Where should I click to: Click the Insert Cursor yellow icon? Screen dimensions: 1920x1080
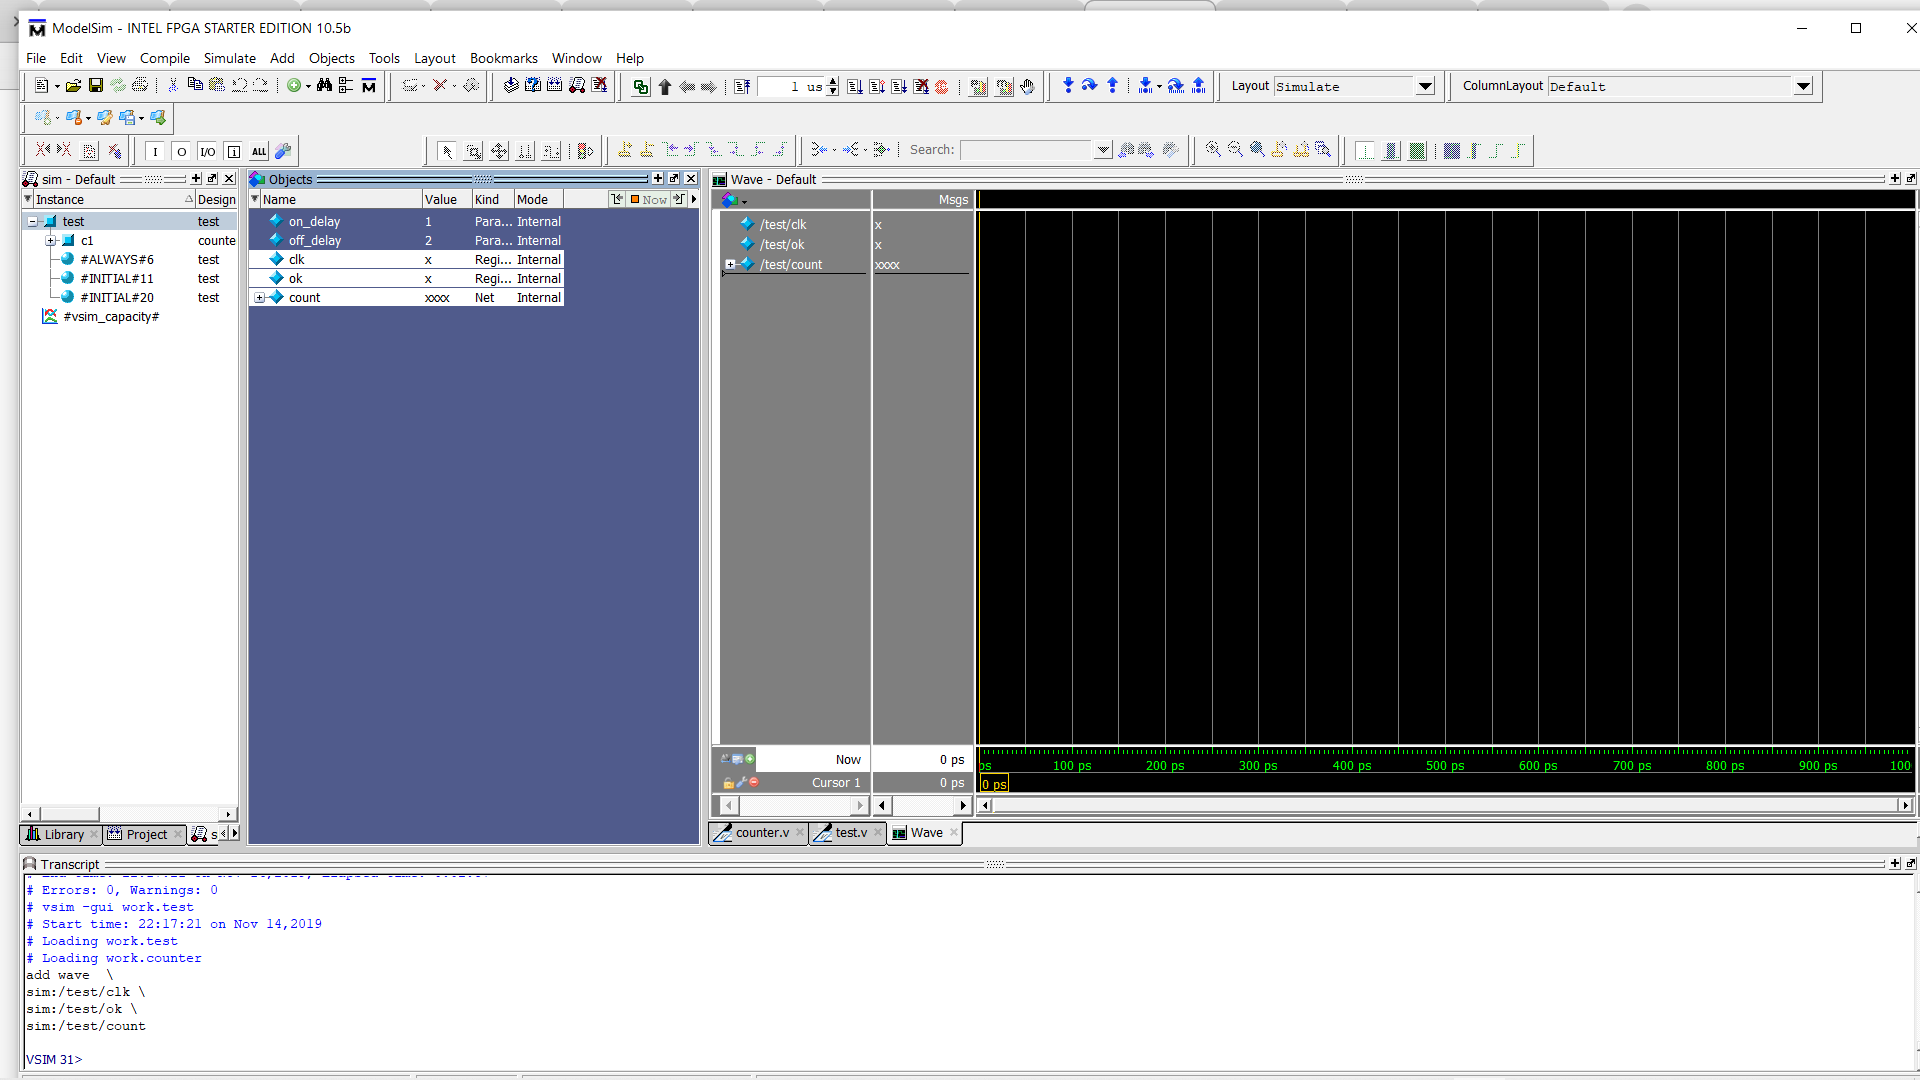click(x=625, y=150)
